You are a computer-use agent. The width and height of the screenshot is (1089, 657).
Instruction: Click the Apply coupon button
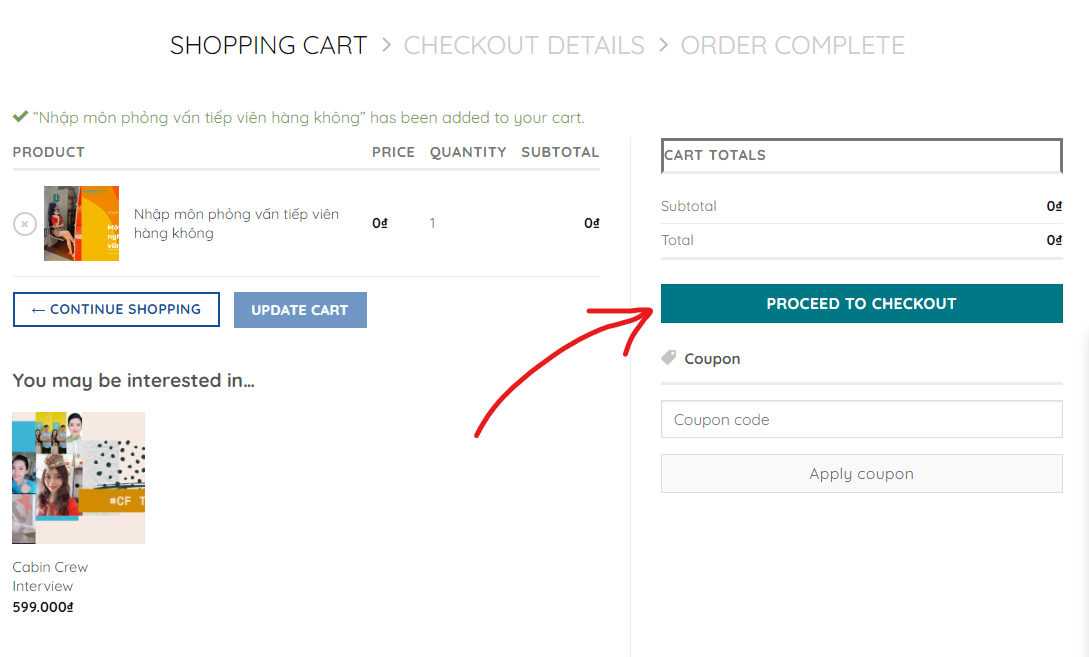pyautogui.click(x=861, y=474)
